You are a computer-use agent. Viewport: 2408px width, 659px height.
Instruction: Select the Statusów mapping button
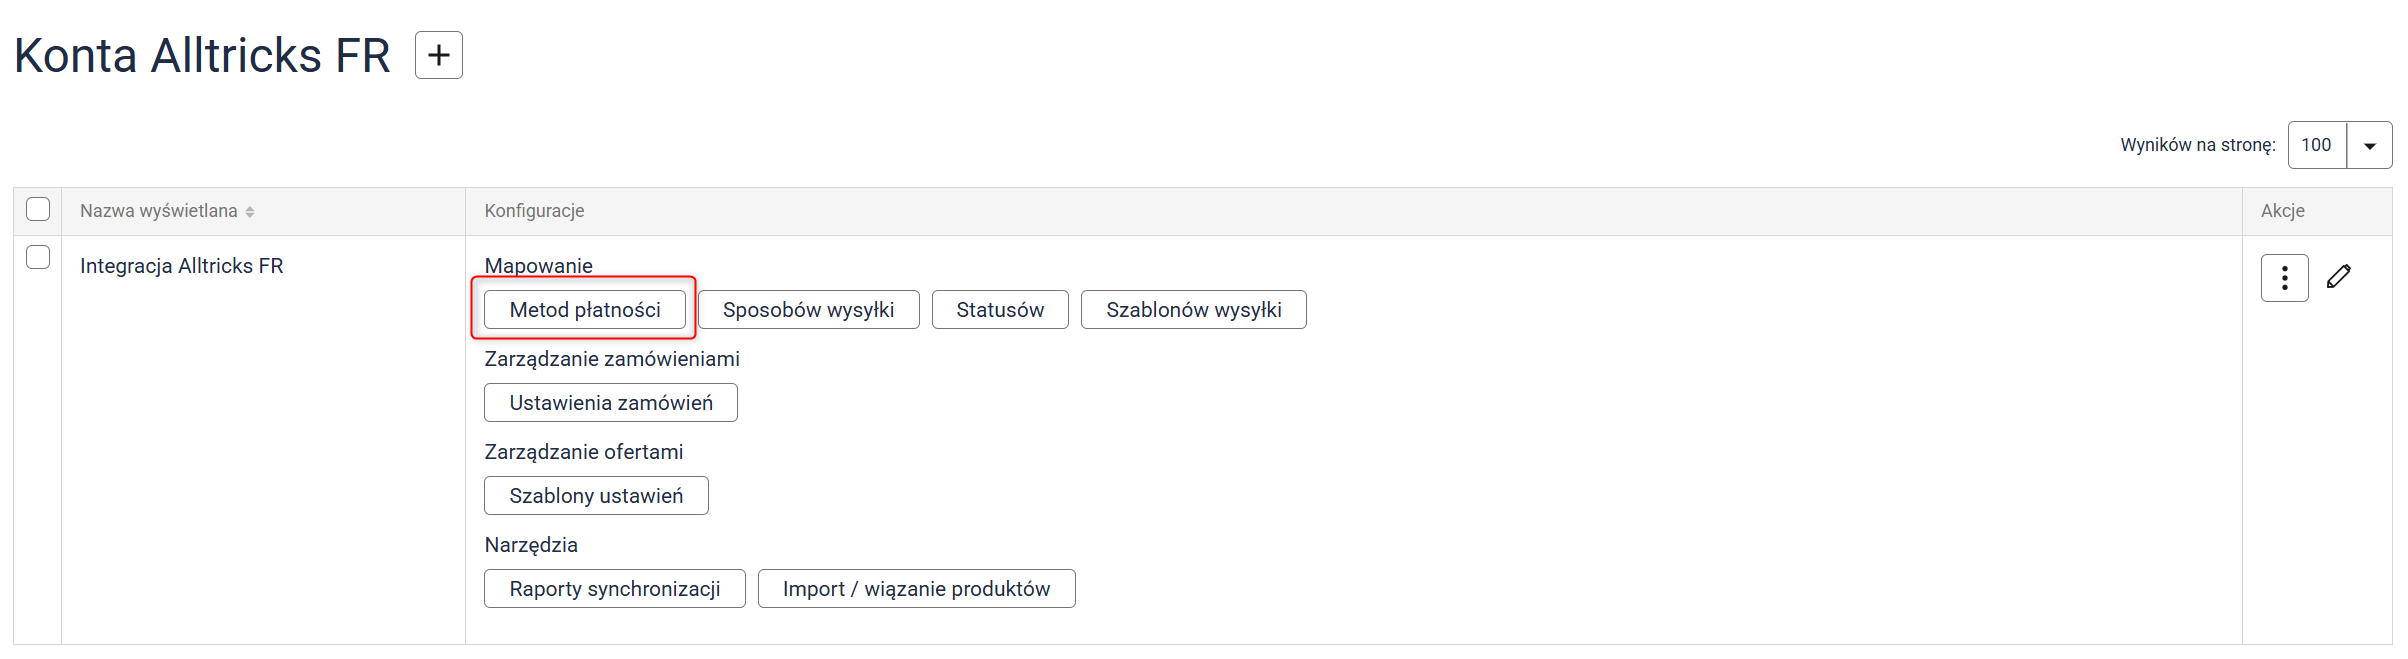pyautogui.click(x=999, y=310)
